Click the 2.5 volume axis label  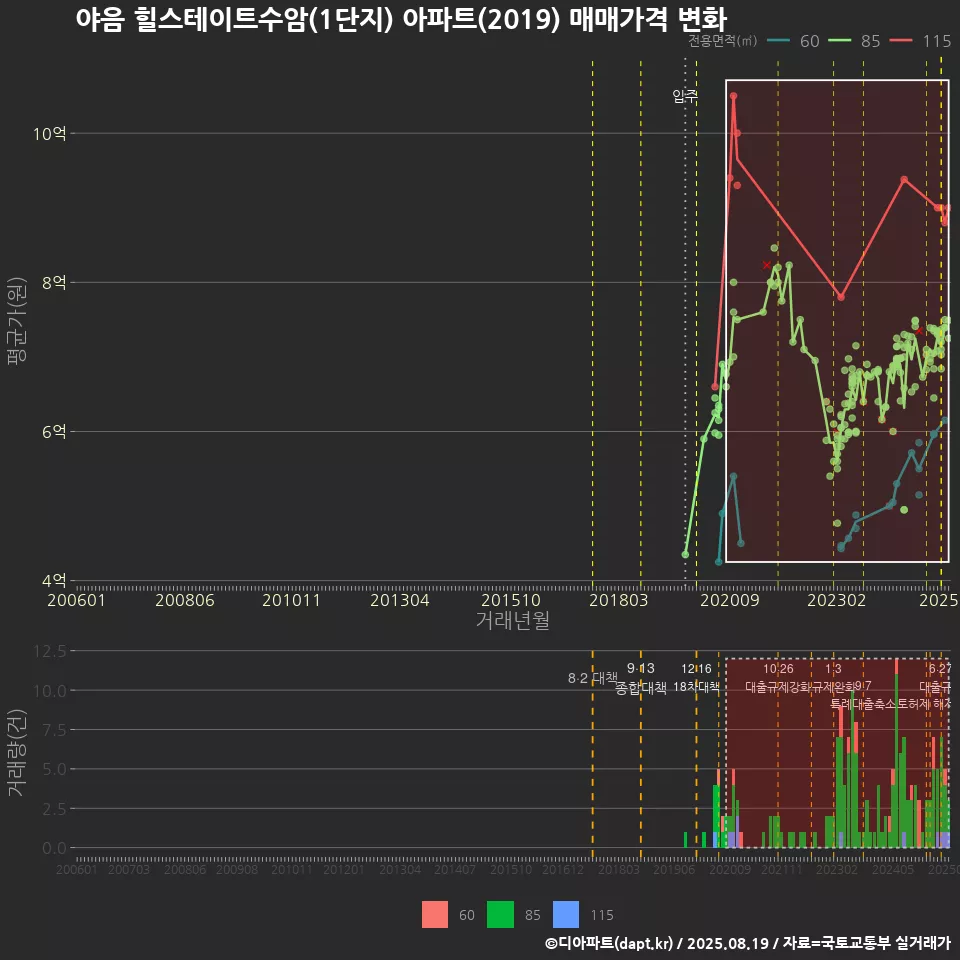click(54, 809)
